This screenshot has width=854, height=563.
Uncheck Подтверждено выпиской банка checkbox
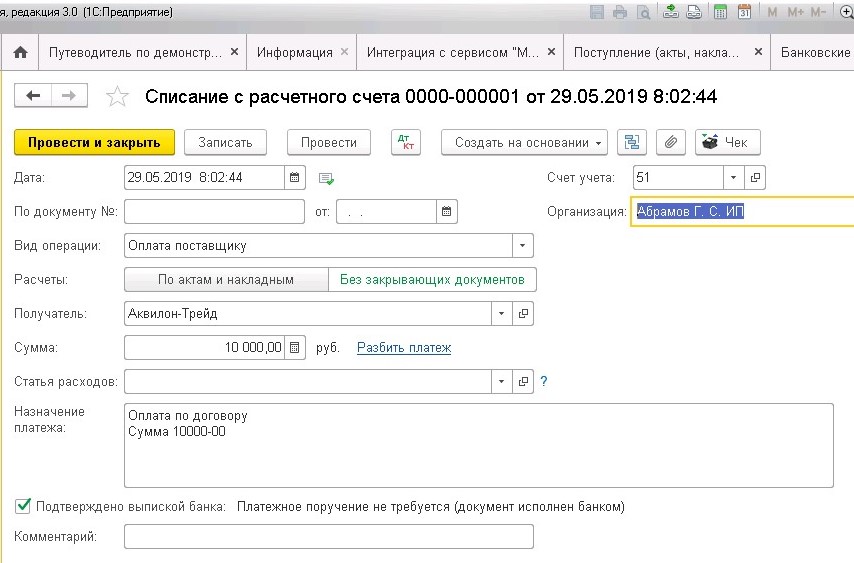point(23,506)
